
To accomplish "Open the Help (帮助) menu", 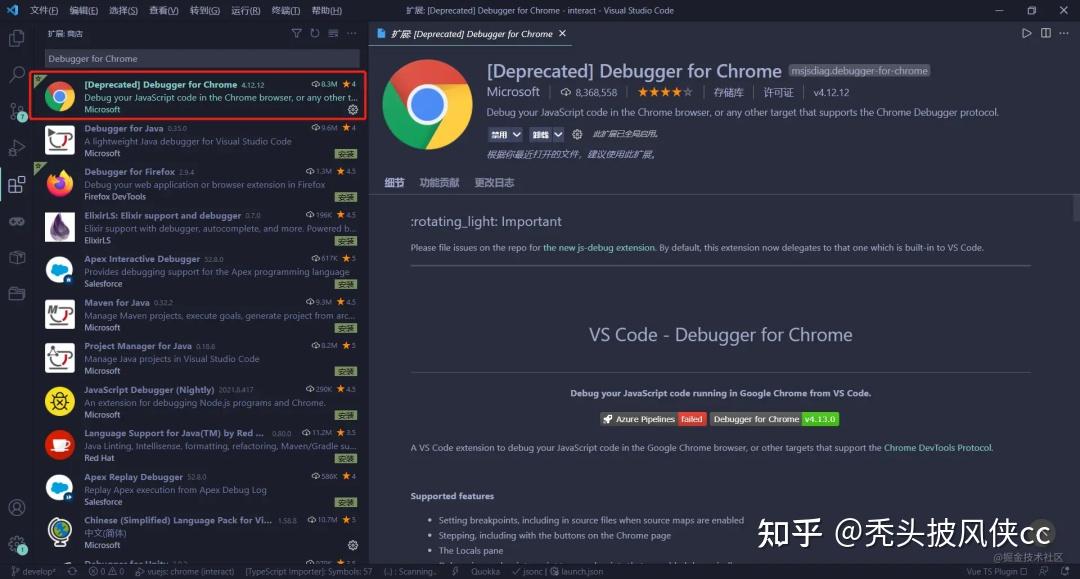I will (x=326, y=10).
